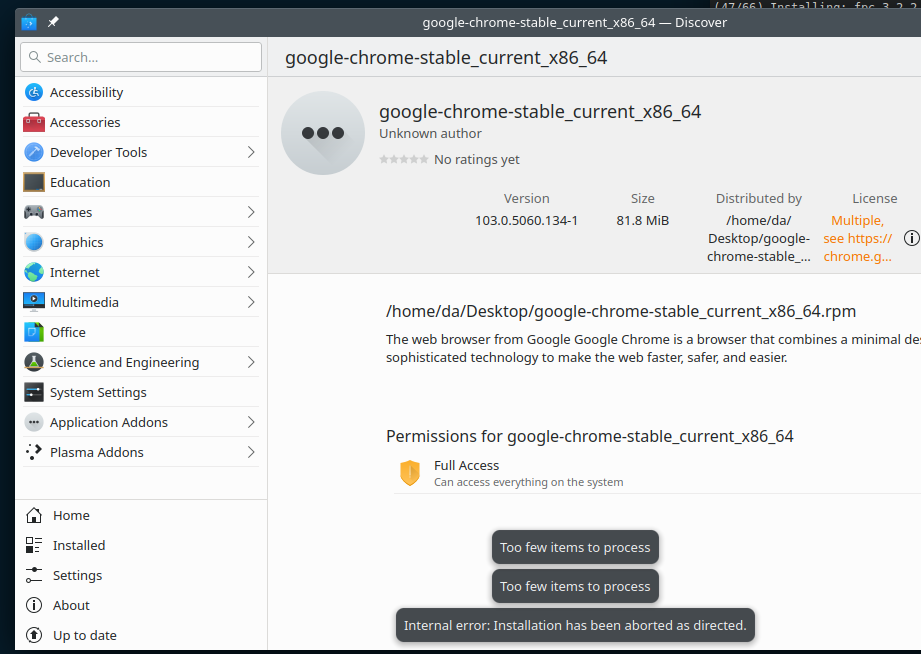Image resolution: width=921 pixels, height=654 pixels.
Task: Open the Accessibility category label
Action: point(86,92)
